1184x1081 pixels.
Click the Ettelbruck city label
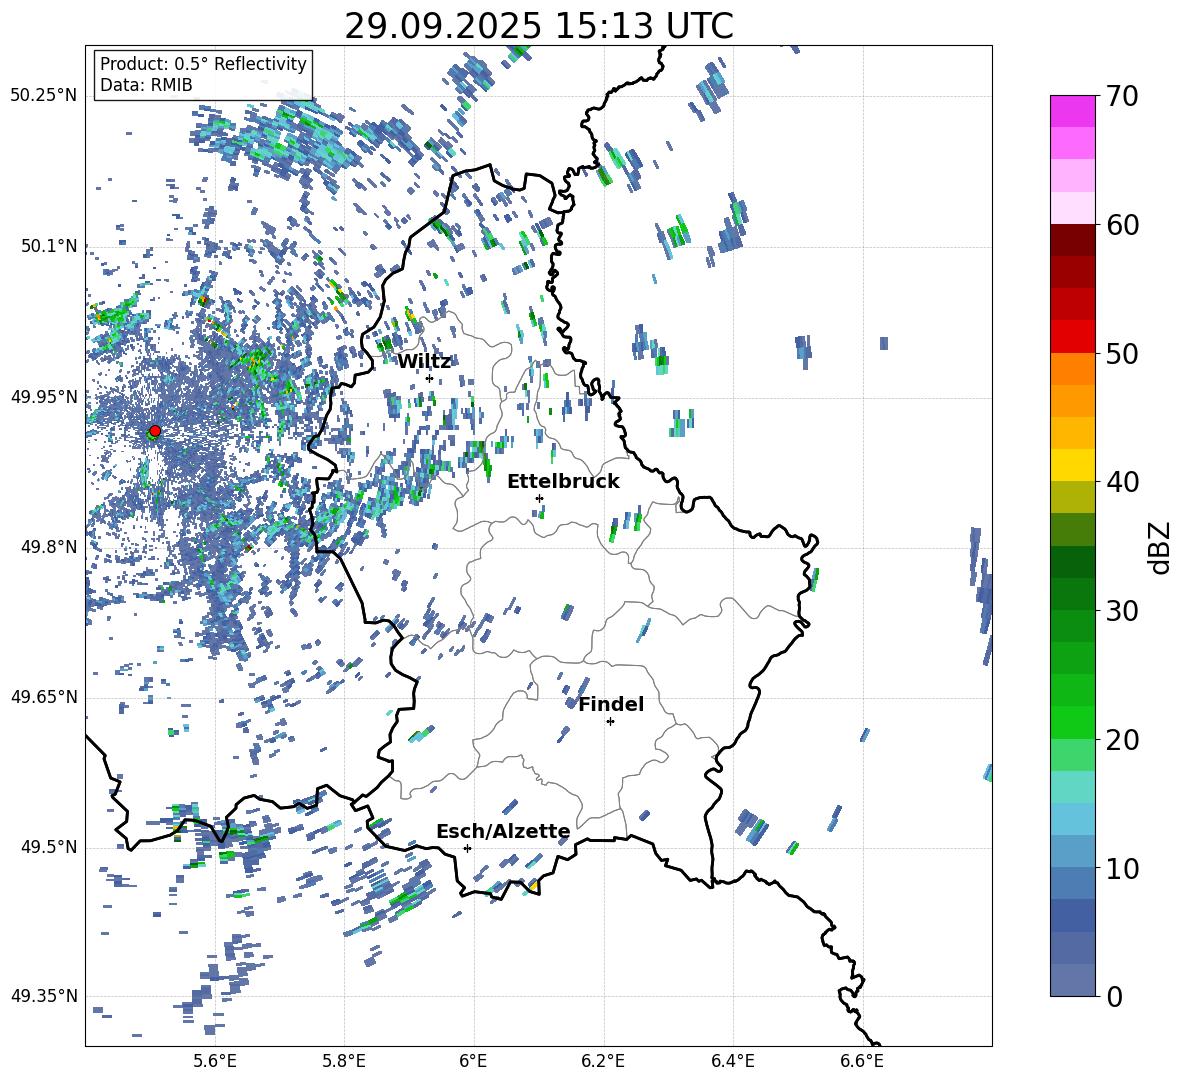pyautogui.click(x=563, y=482)
